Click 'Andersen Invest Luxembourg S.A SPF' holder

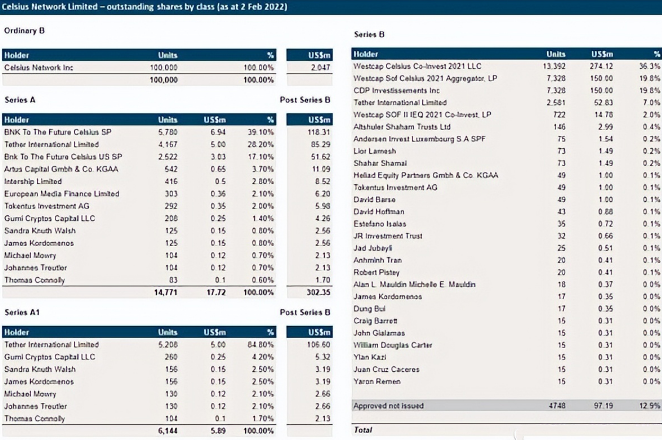419,139
